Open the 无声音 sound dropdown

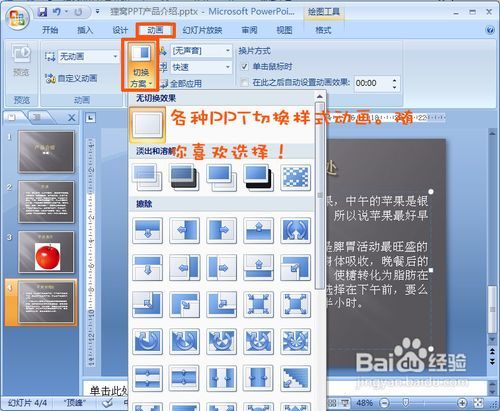[x=228, y=51]
